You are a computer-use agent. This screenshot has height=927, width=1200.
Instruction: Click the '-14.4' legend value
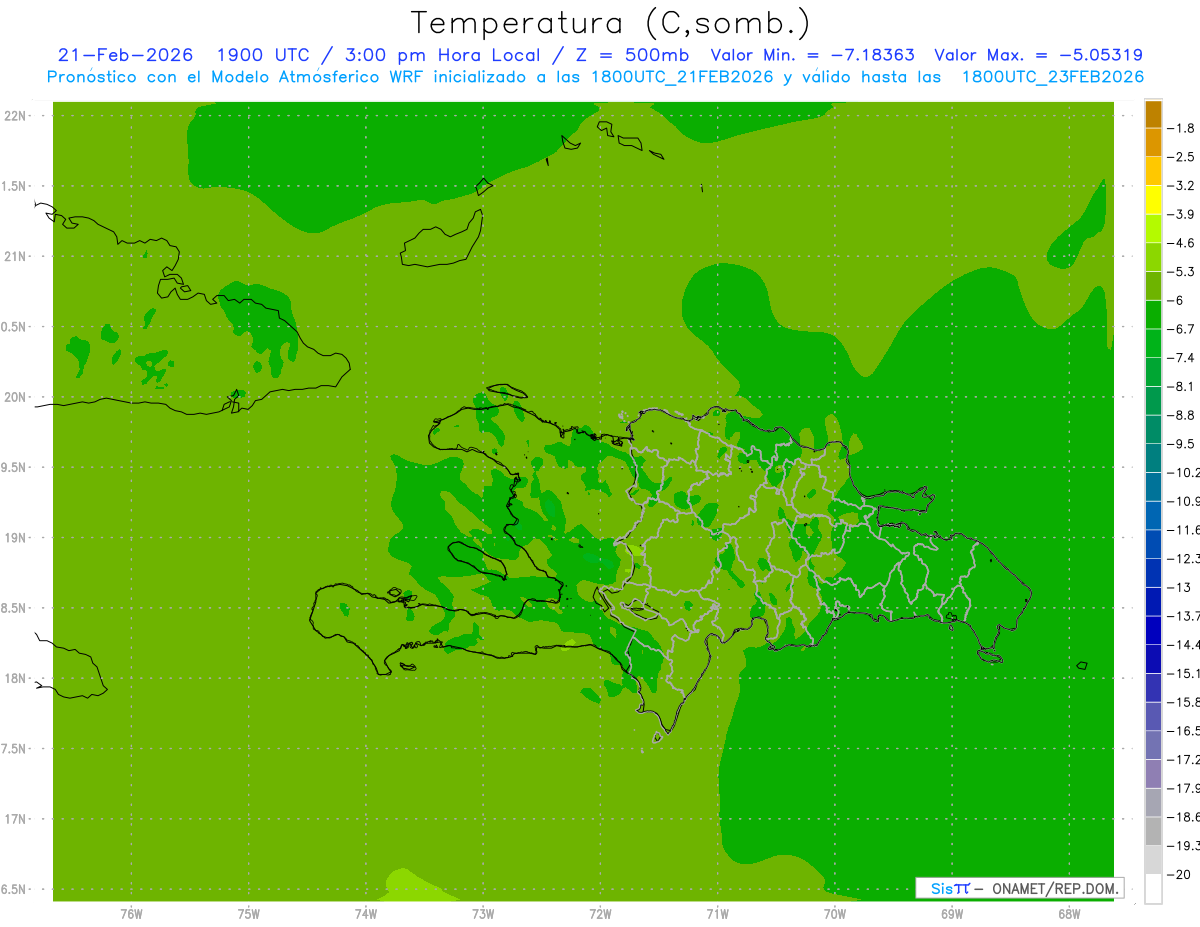[x=1184, y=645]
